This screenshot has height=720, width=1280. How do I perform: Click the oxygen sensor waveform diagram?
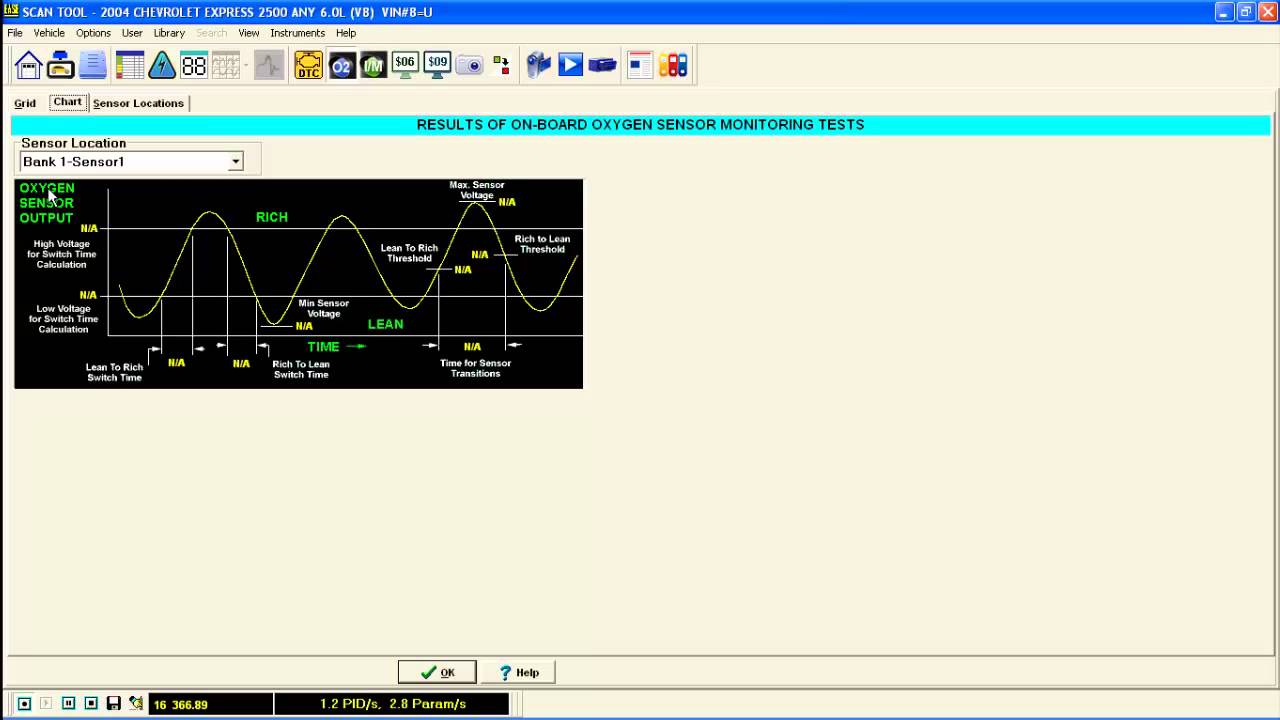(x=298, y=284)
